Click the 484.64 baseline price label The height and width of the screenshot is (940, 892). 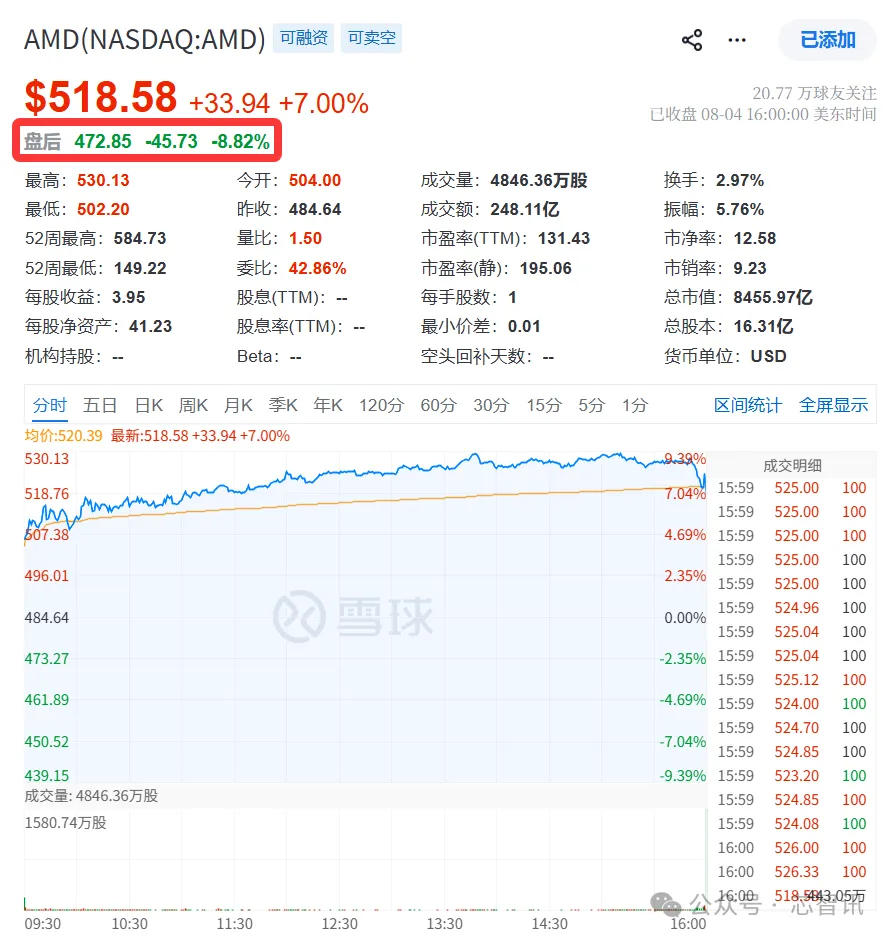point(47,617)
